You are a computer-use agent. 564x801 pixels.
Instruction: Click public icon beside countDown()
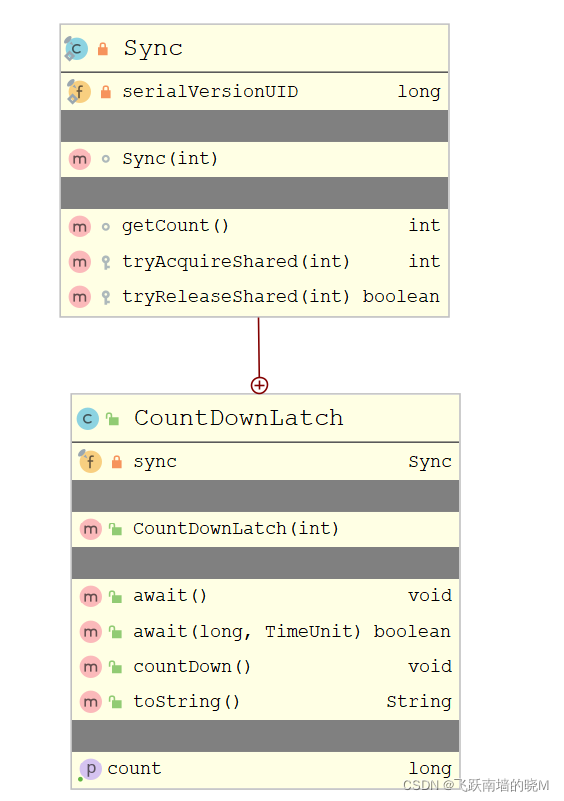pyautogui.click(x=115, y=667)
